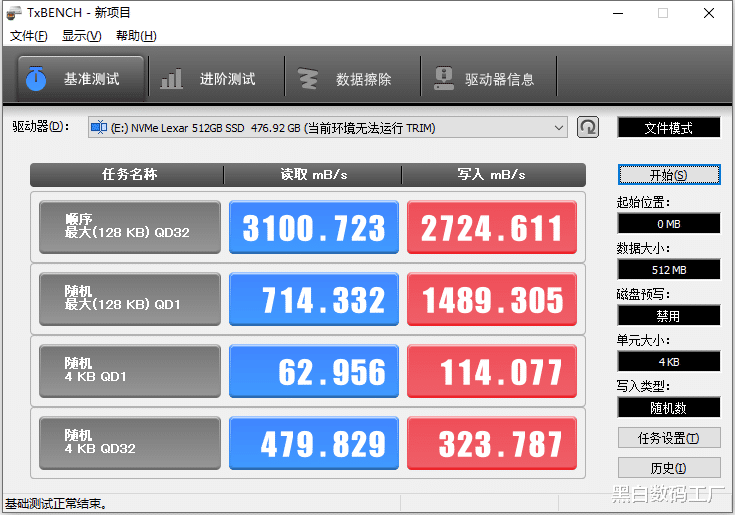This screenshot has width=735, height=515.
Task: Click the 114.077 write result
Action: point(492,371)
